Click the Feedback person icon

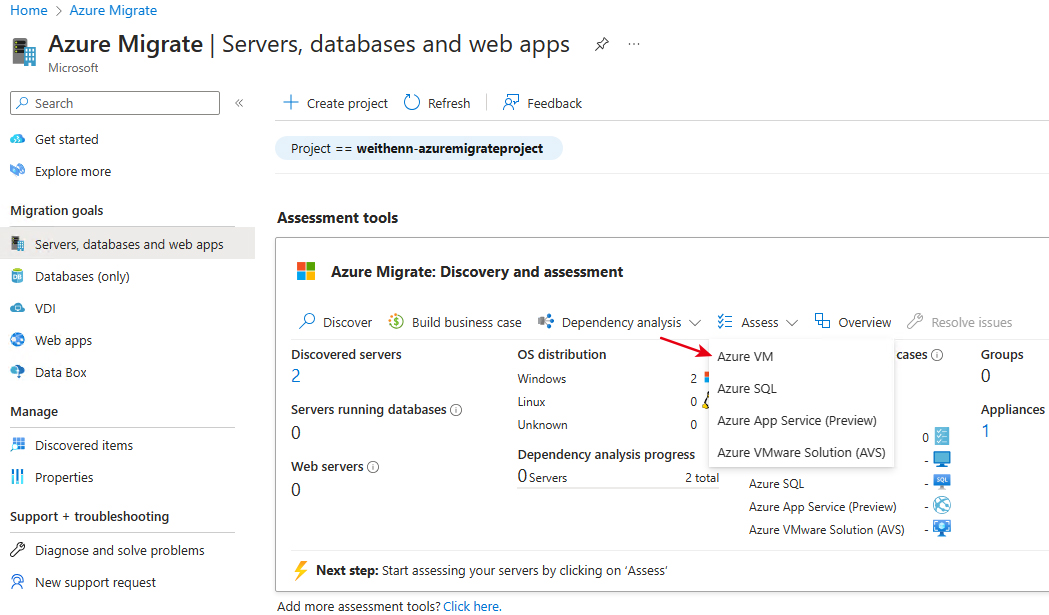510,102
